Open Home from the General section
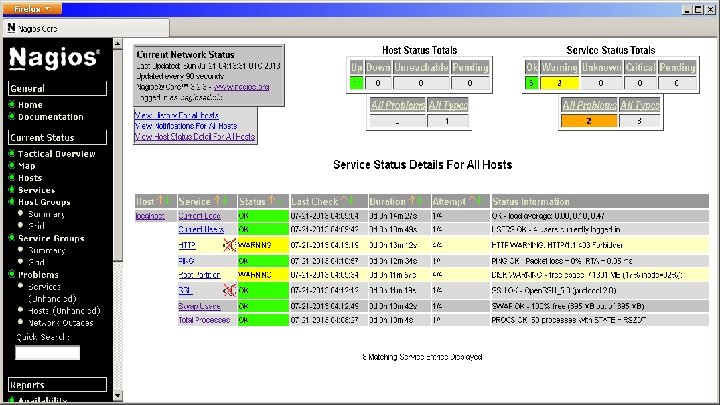Screen dimensions: 720x405 click(x=30, y=105)
